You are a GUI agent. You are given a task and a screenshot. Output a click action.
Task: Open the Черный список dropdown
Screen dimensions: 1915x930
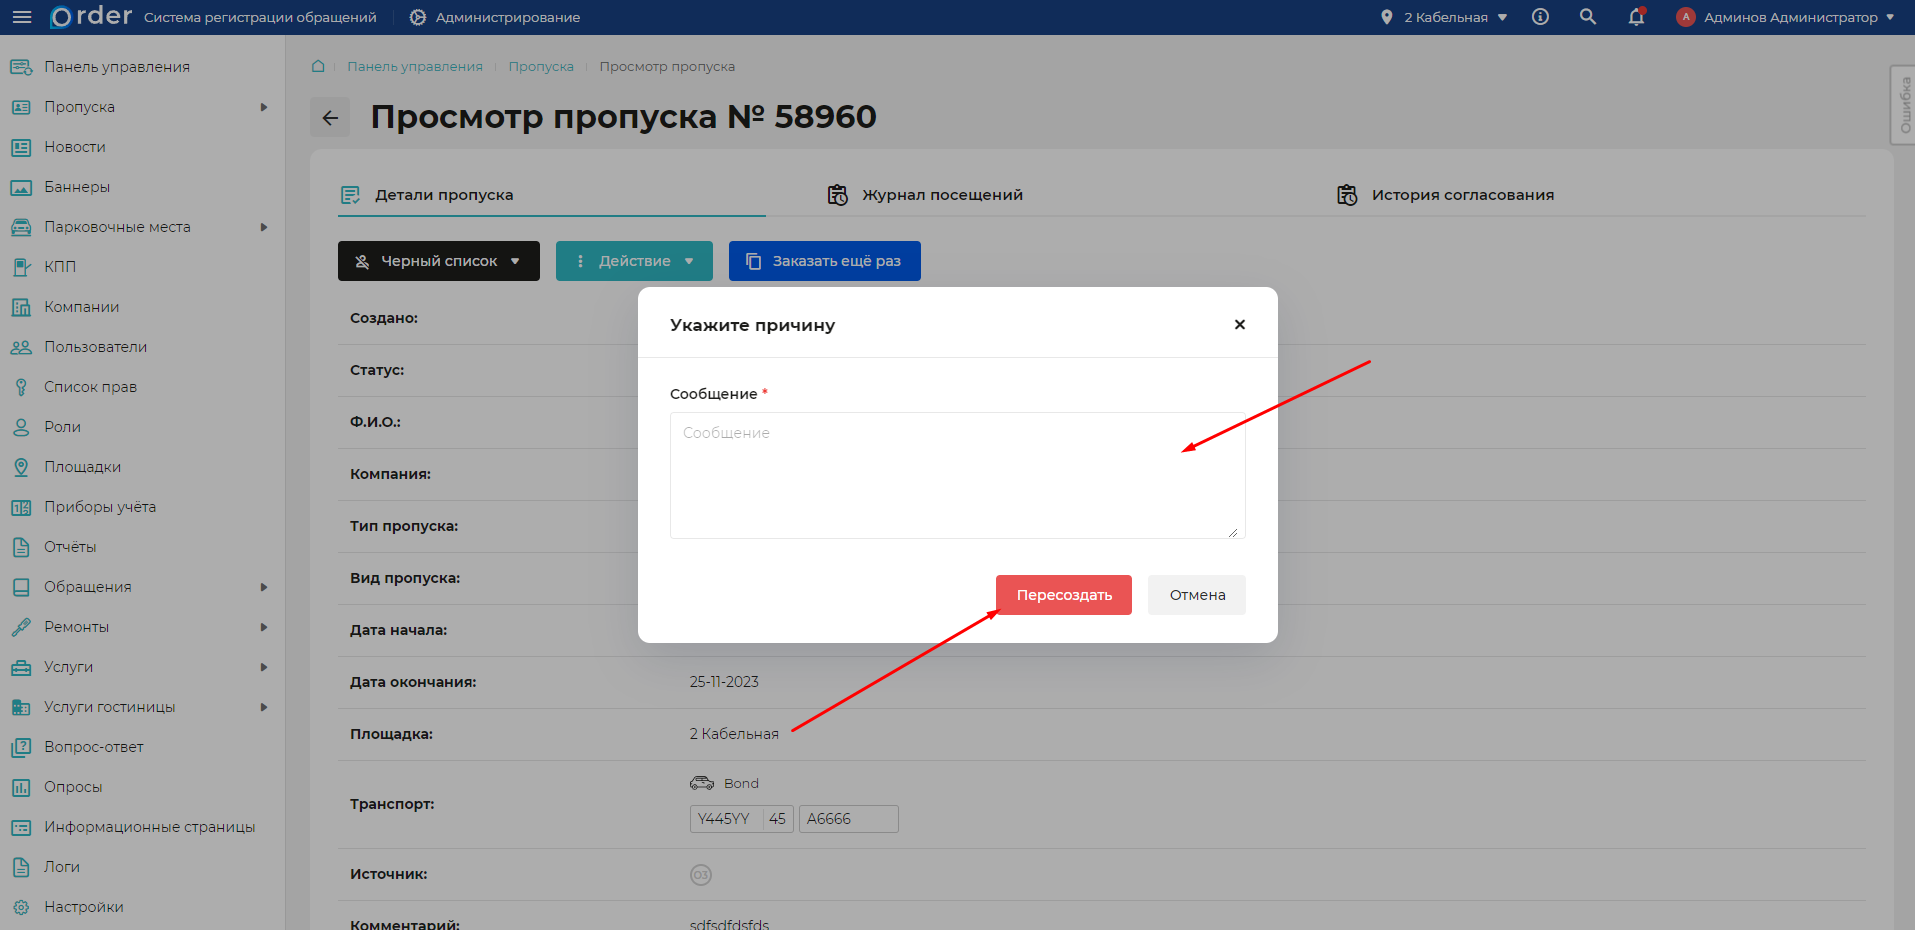(438, 261)
